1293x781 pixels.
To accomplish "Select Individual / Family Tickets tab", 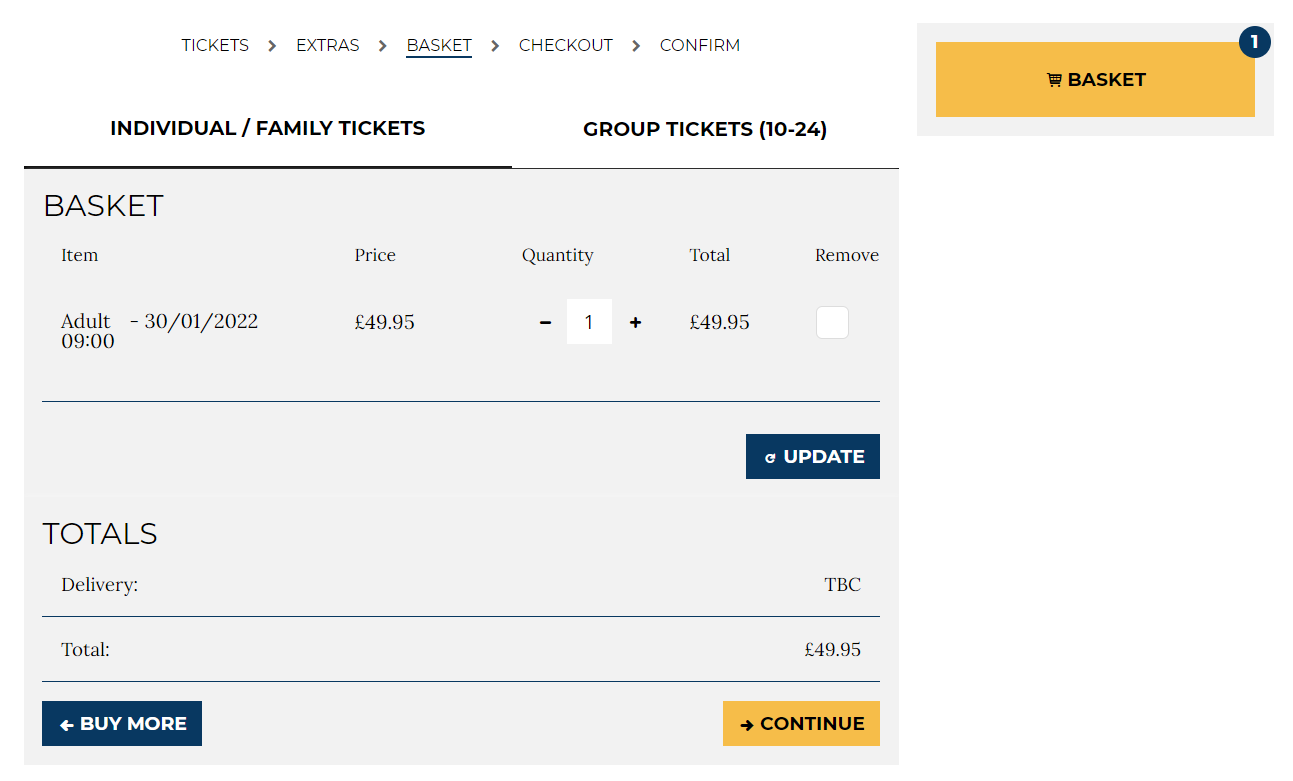I will tap(267, 128).
